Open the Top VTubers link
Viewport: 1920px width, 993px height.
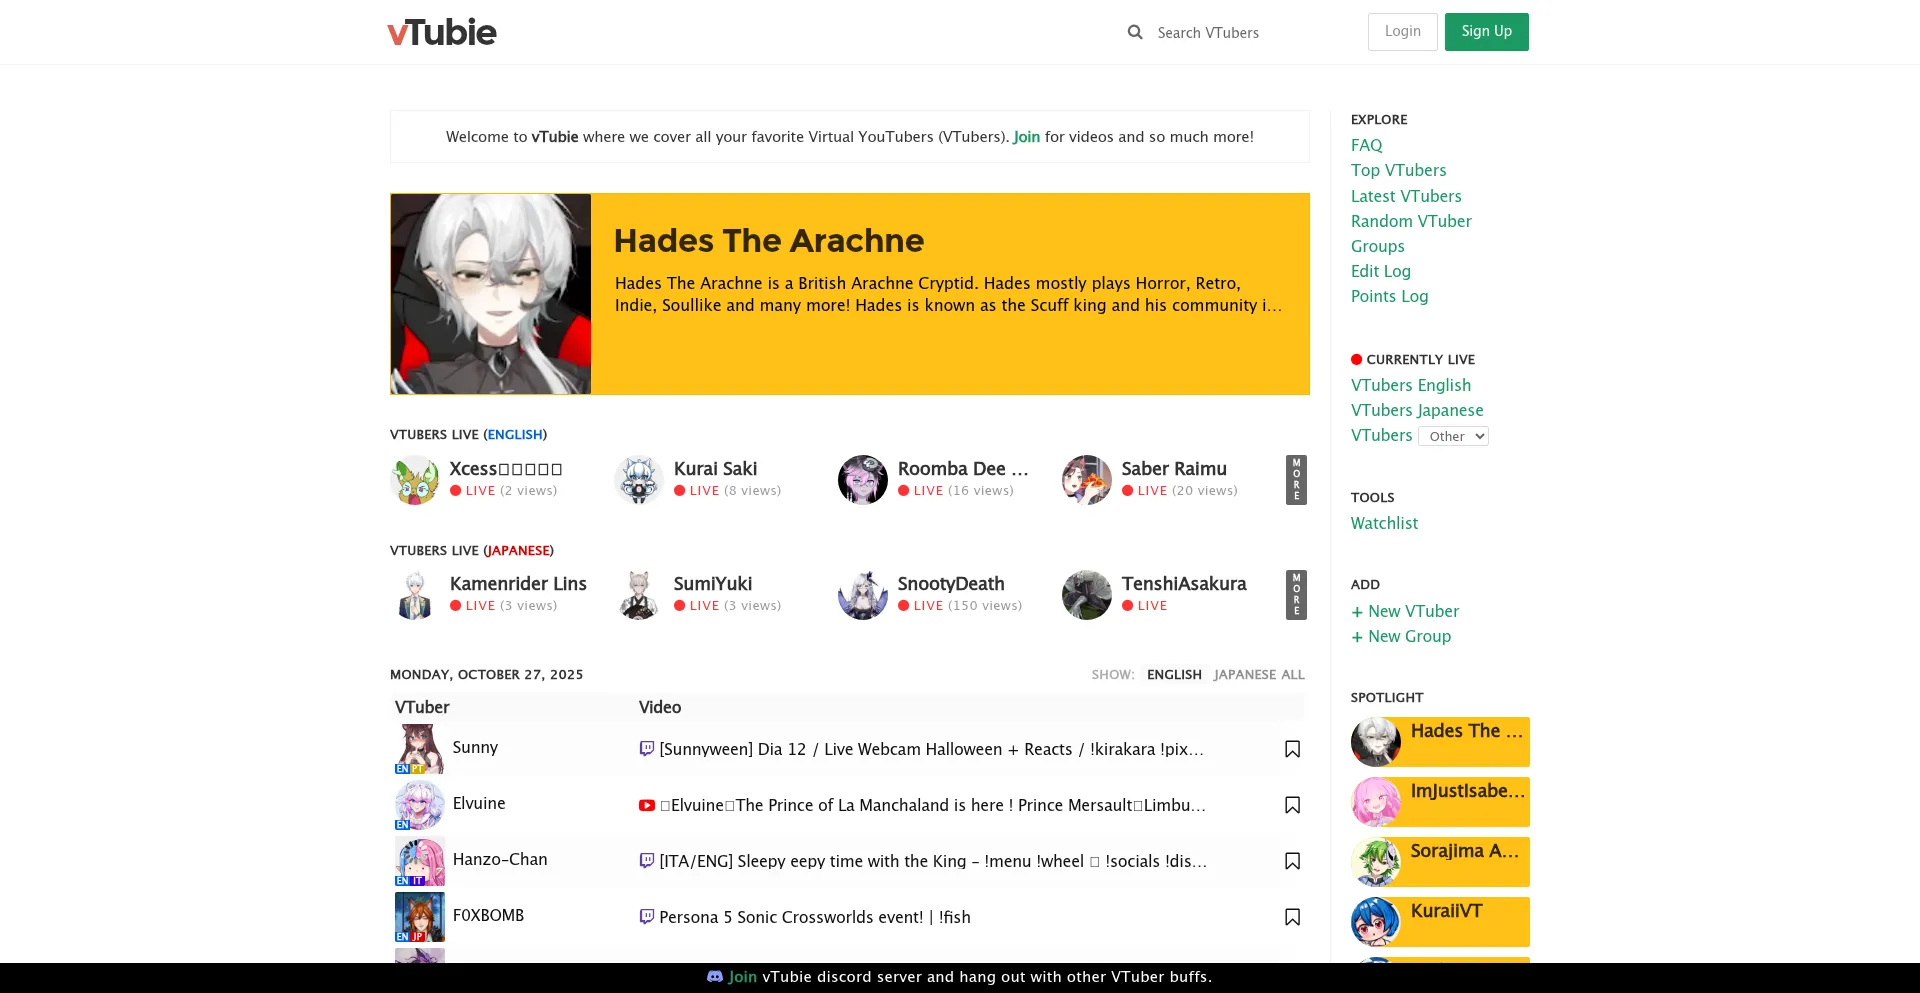[x=1398, y=170]
